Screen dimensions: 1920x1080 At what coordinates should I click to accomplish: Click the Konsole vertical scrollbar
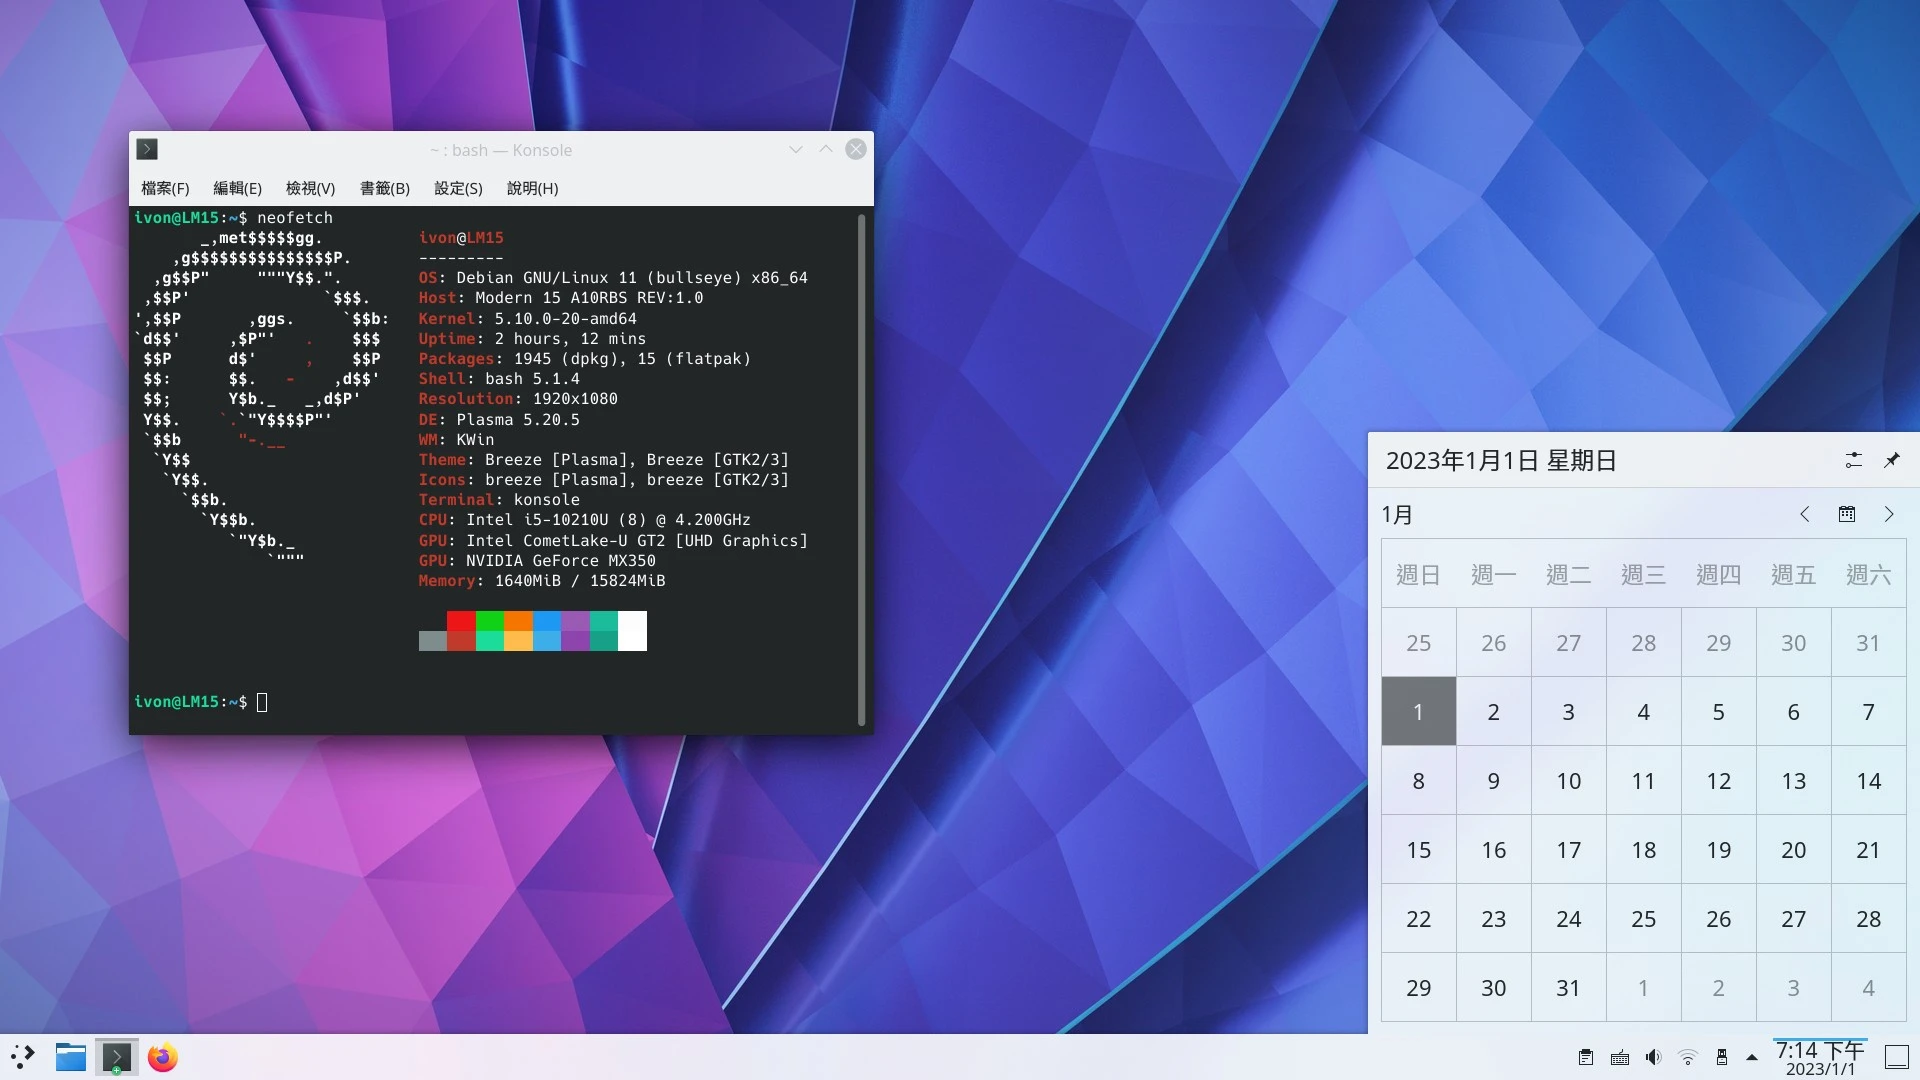click(x=861, y=470)
